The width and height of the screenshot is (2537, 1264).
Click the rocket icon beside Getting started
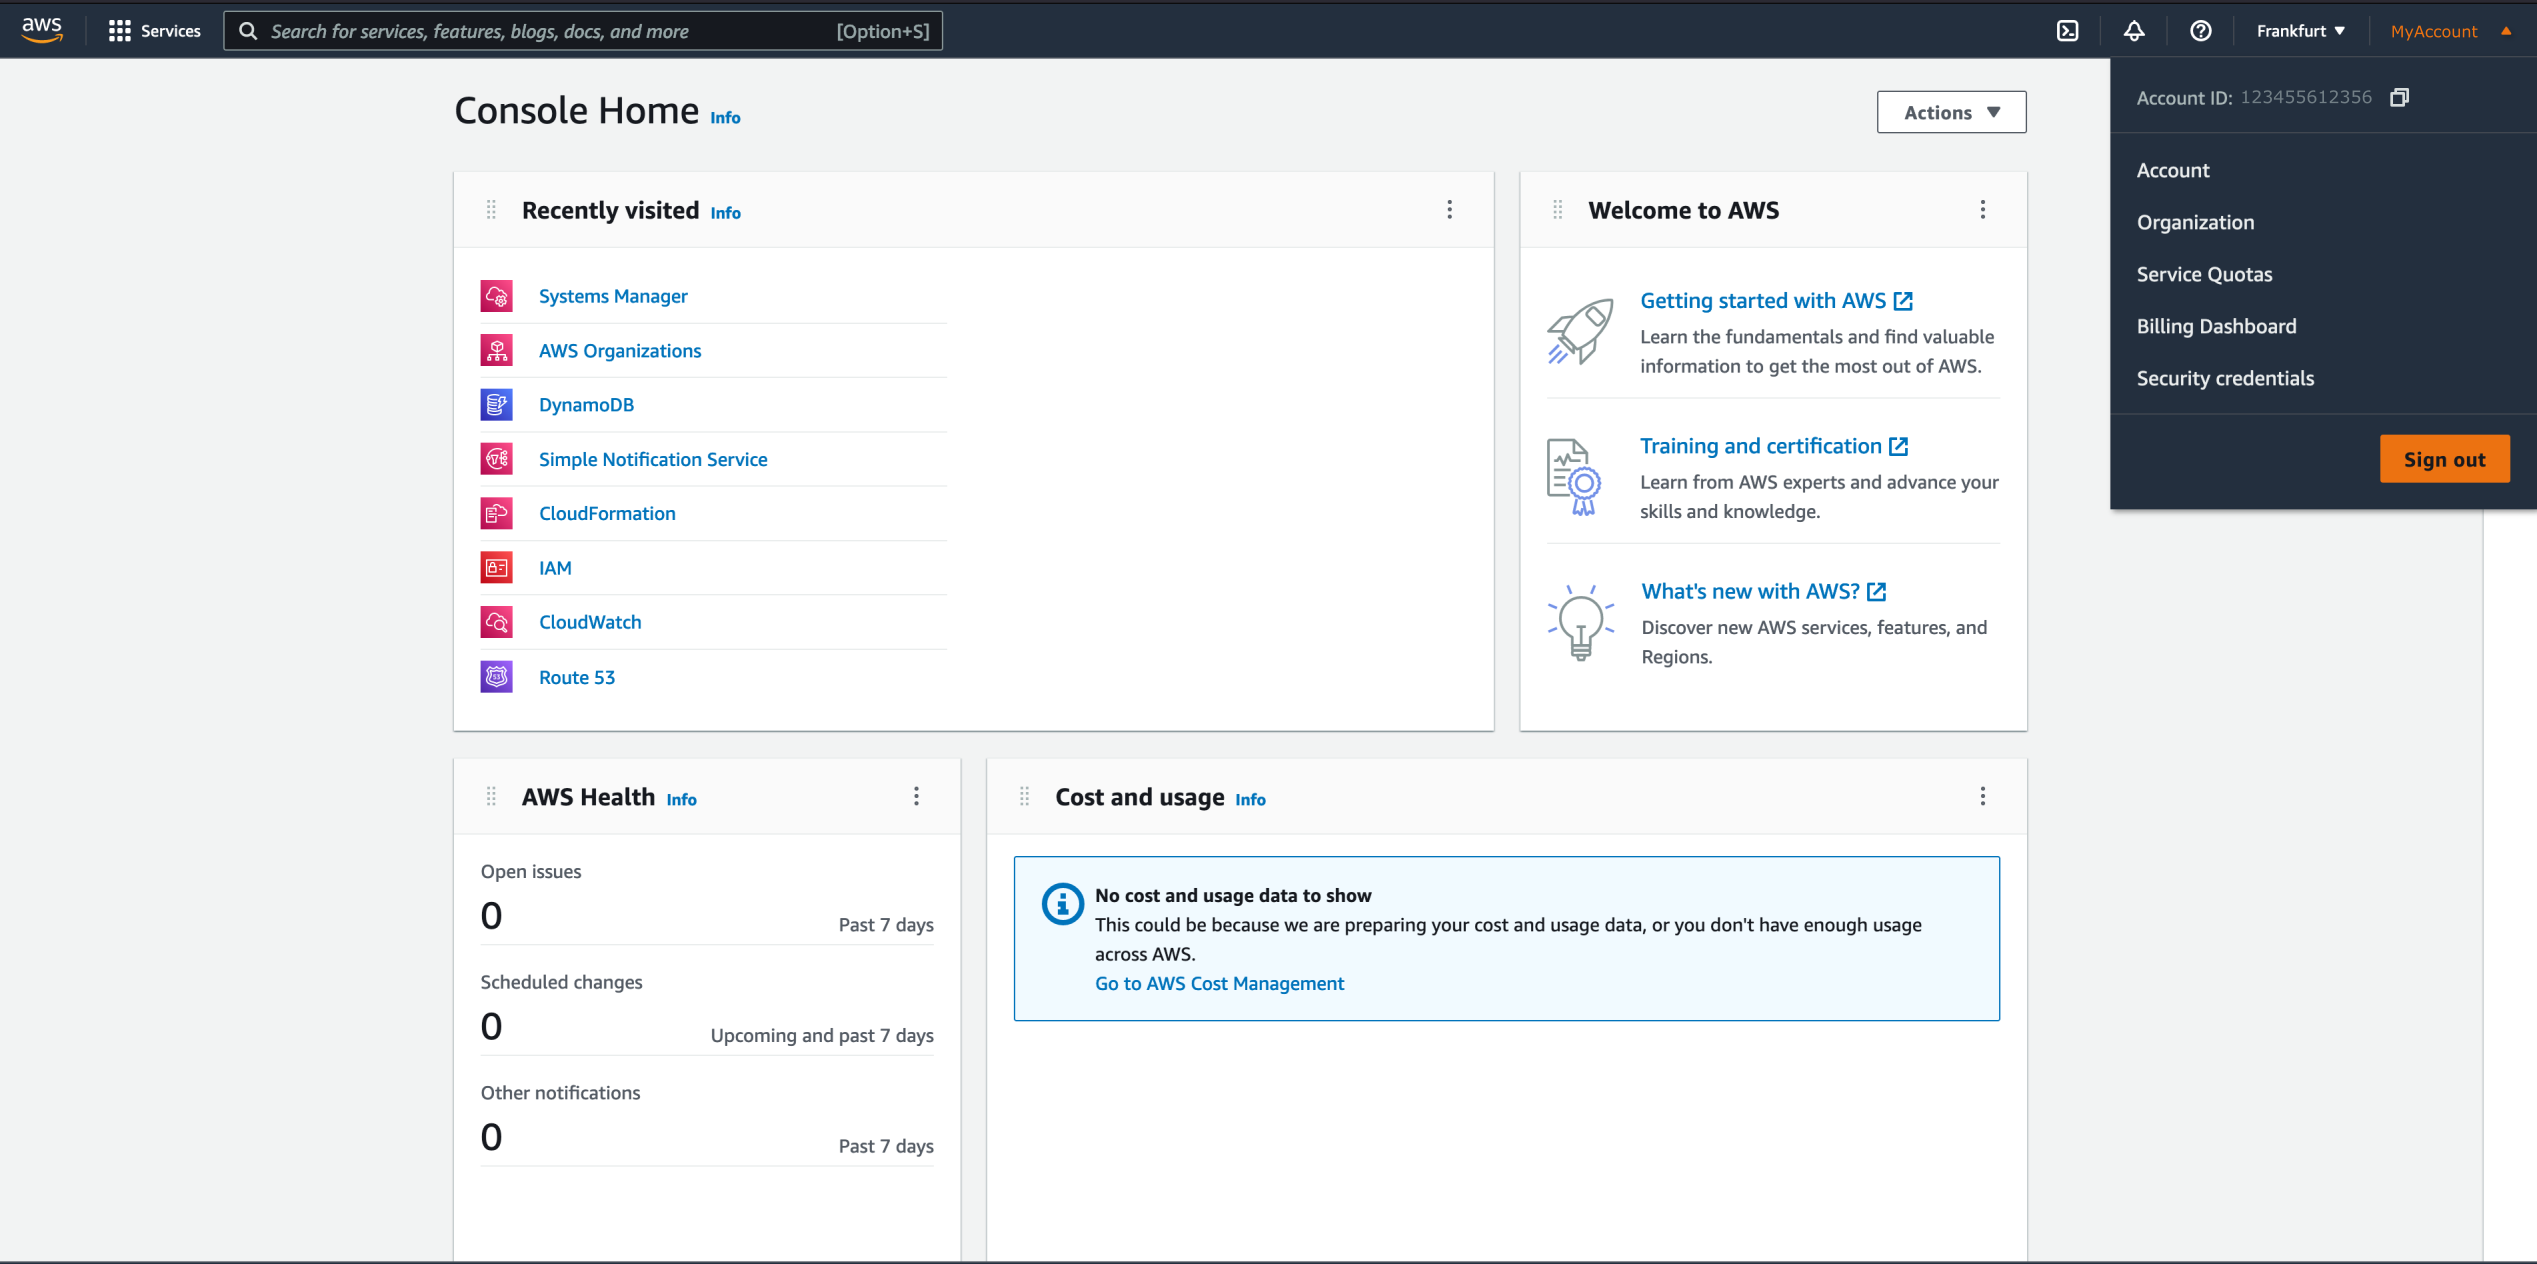[1580, 332]
